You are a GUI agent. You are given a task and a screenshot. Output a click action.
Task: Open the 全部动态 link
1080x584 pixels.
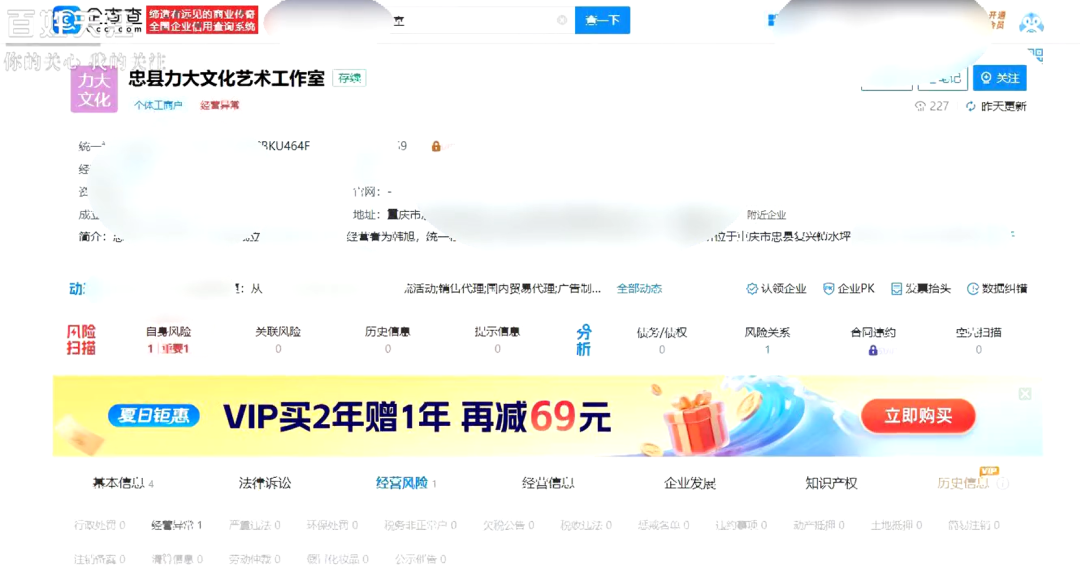[x=639, y=289]
